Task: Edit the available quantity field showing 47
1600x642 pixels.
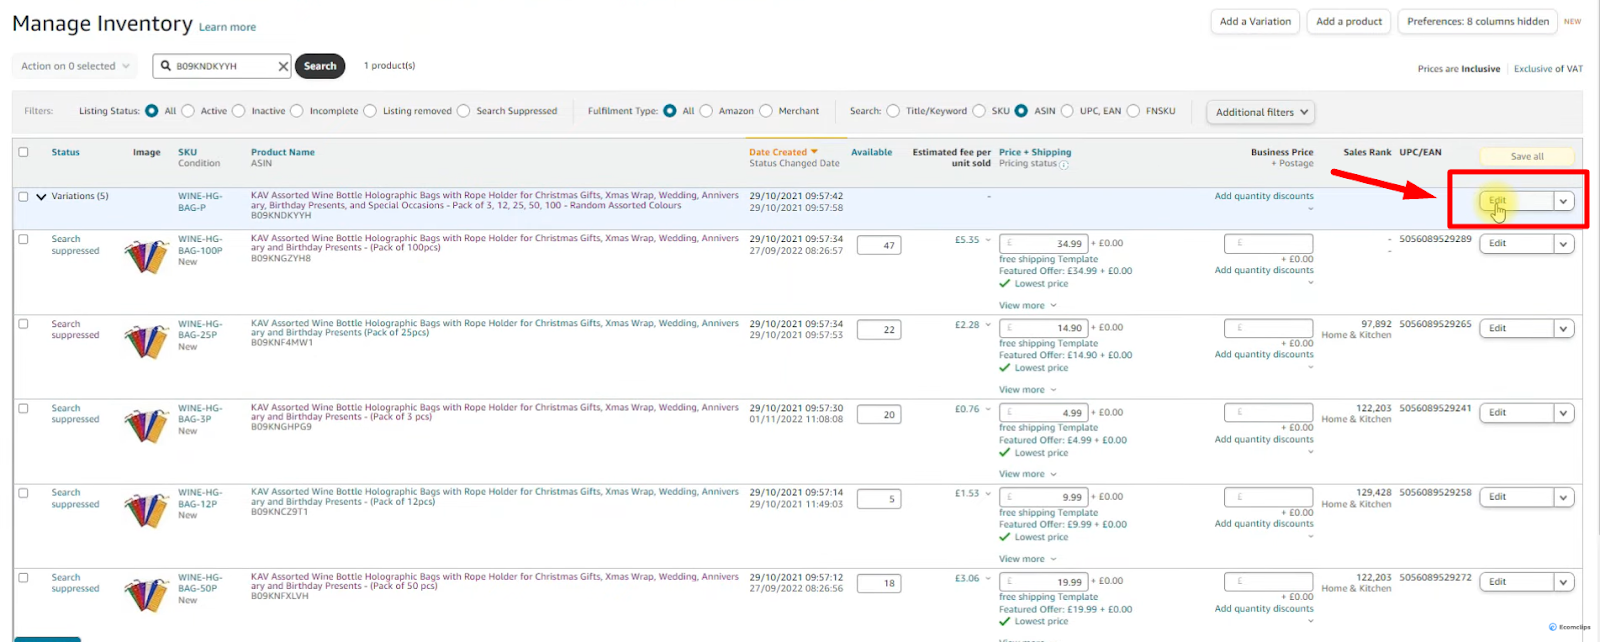Action: [x=879, y=245]
